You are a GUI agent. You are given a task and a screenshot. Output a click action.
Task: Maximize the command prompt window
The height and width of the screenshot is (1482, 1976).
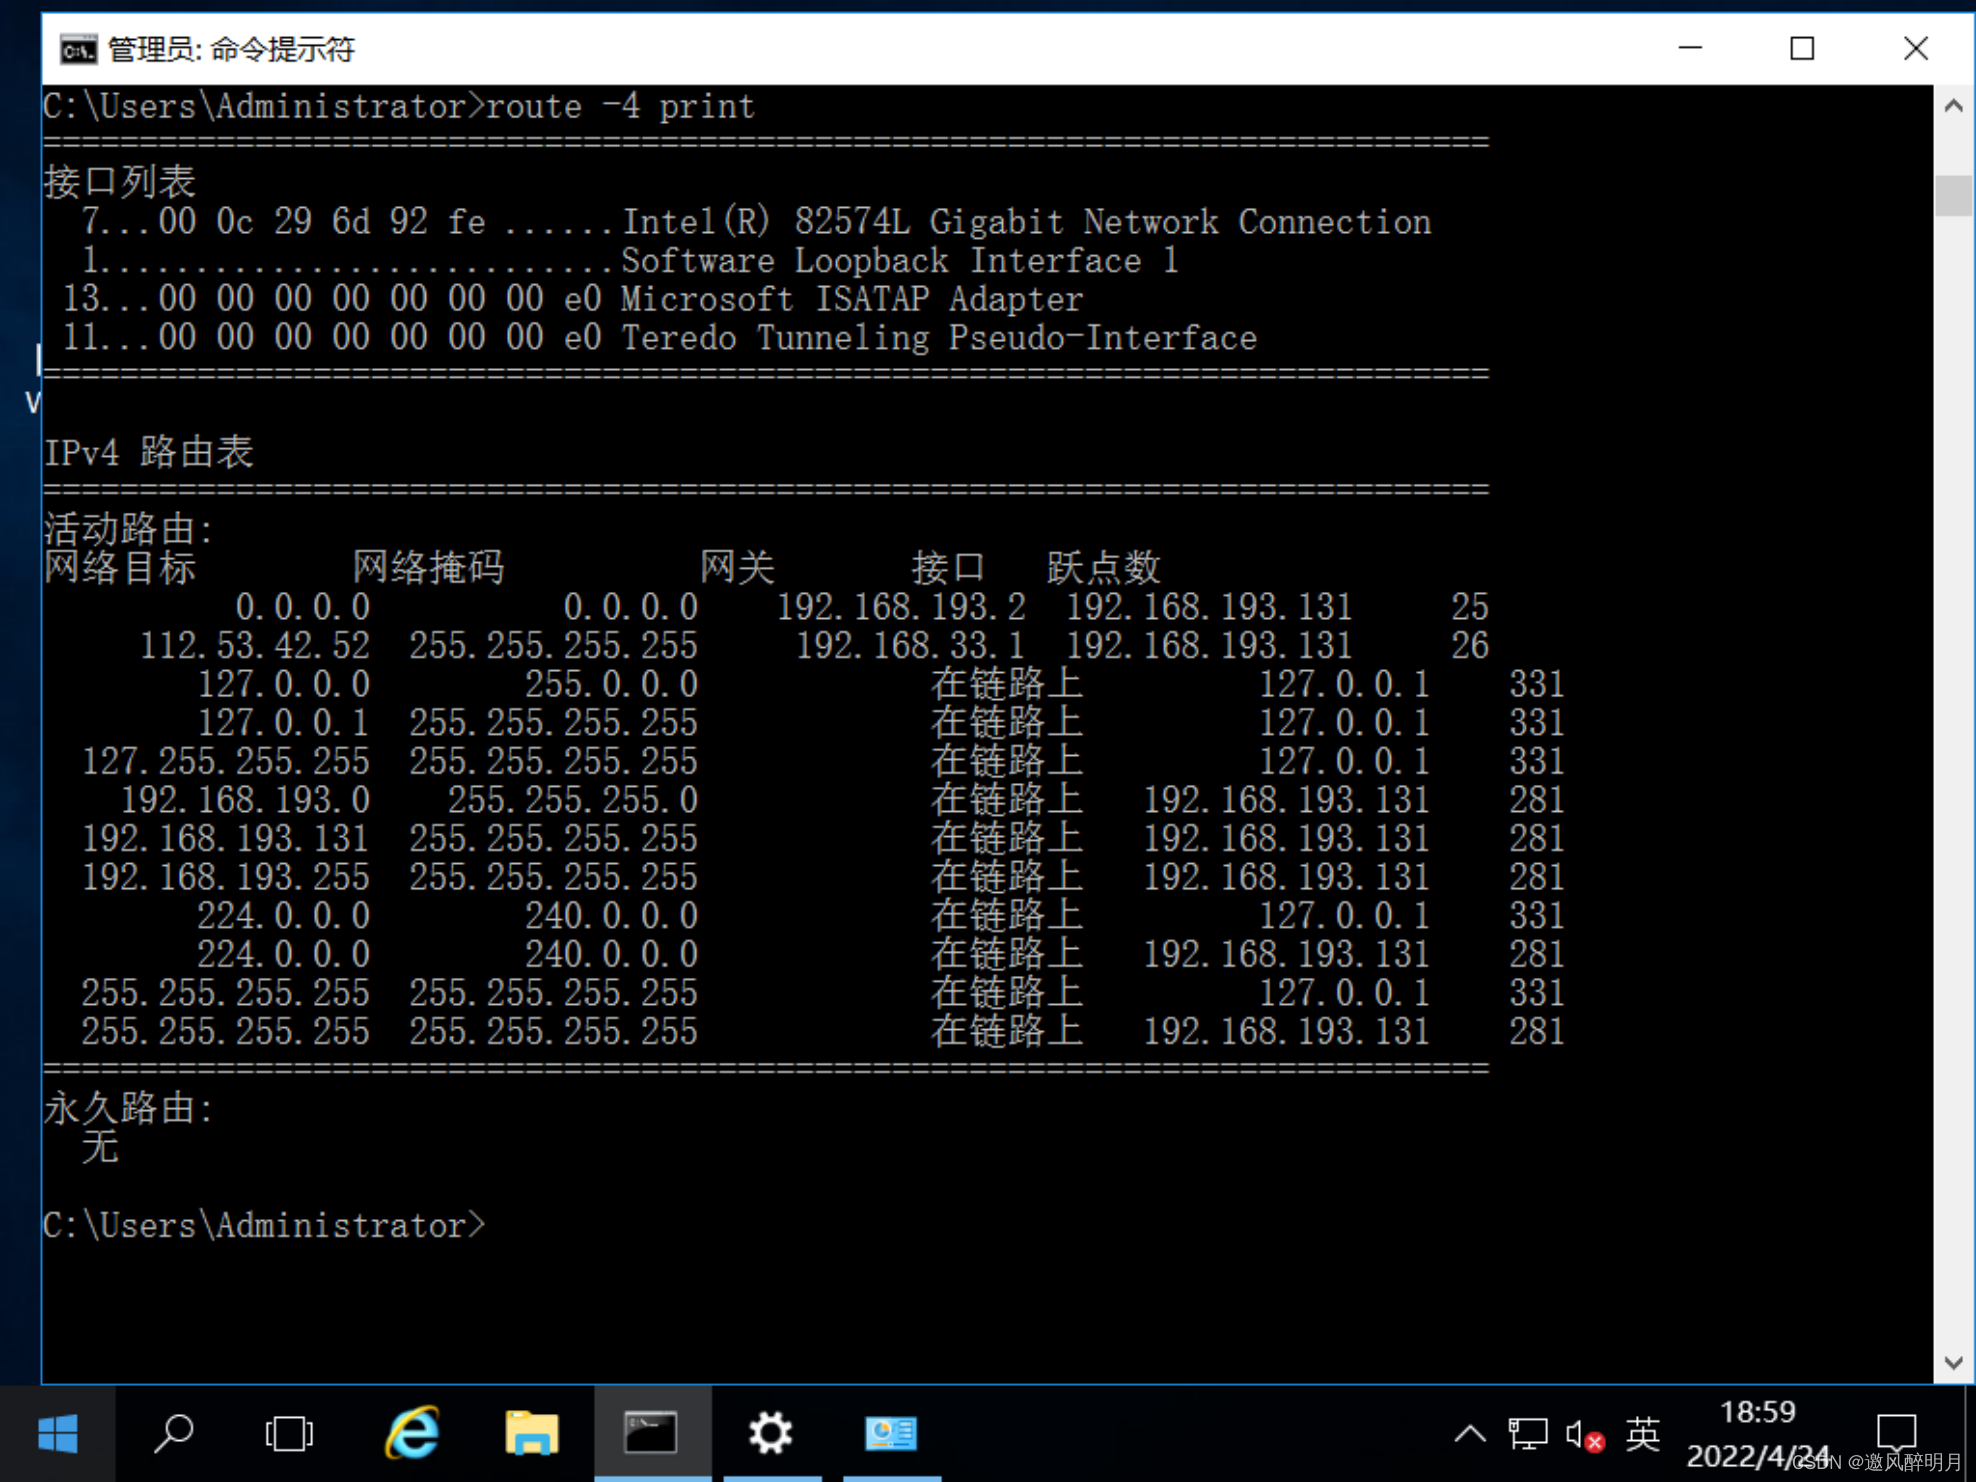click(x=1802, y=49)
